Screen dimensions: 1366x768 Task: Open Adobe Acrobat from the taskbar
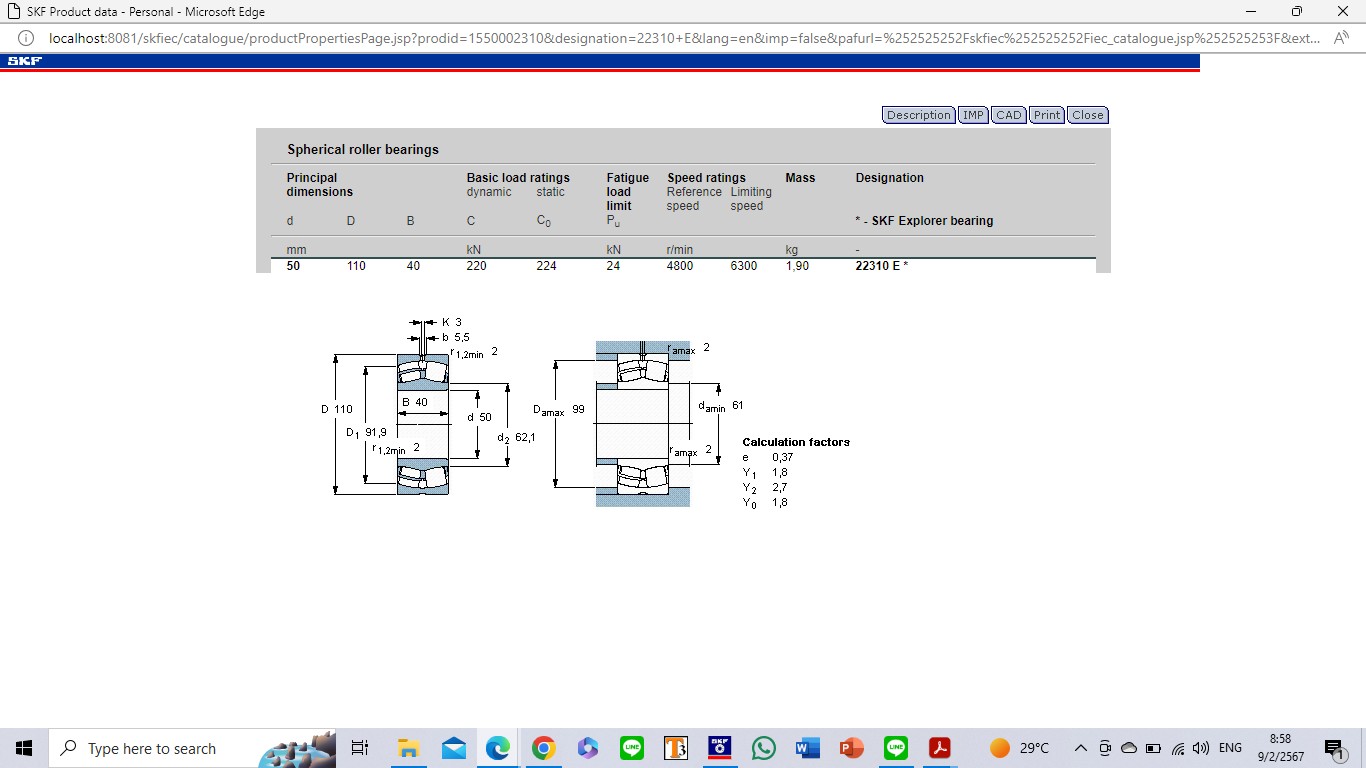coord(939,748)
